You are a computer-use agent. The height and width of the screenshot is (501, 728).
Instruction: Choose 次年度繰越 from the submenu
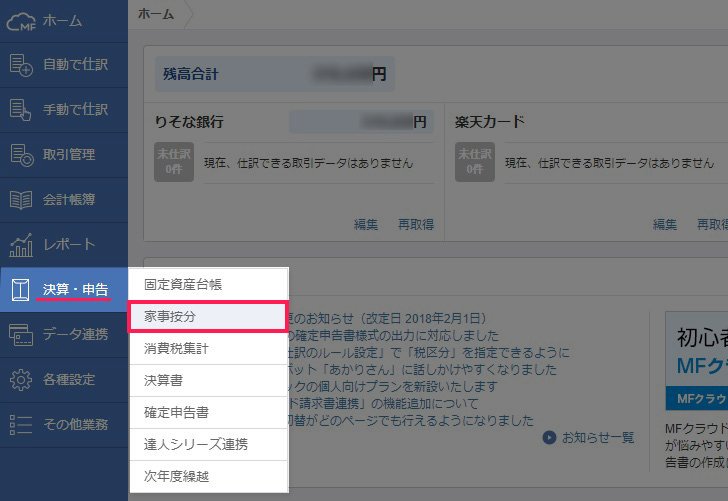tap(208, 476)
